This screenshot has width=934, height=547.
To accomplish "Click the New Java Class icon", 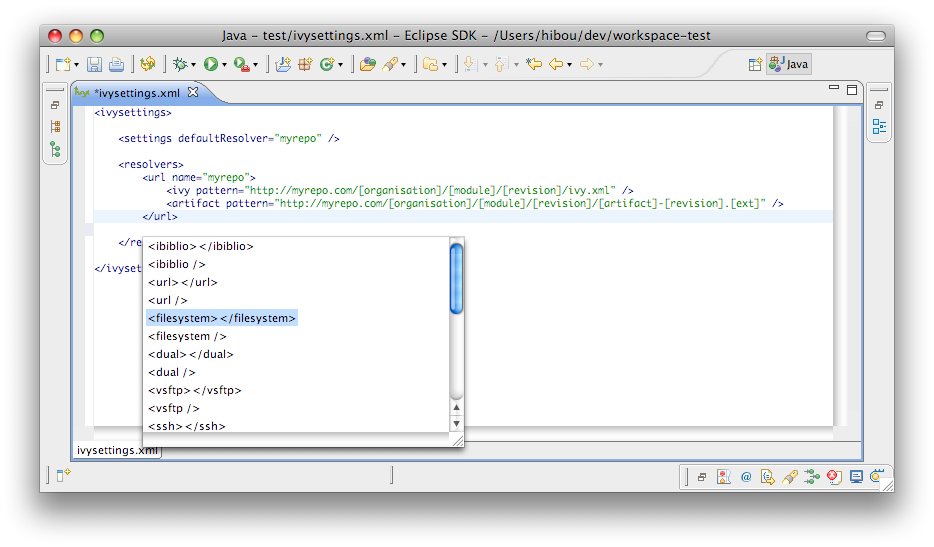I will [327, 64].
